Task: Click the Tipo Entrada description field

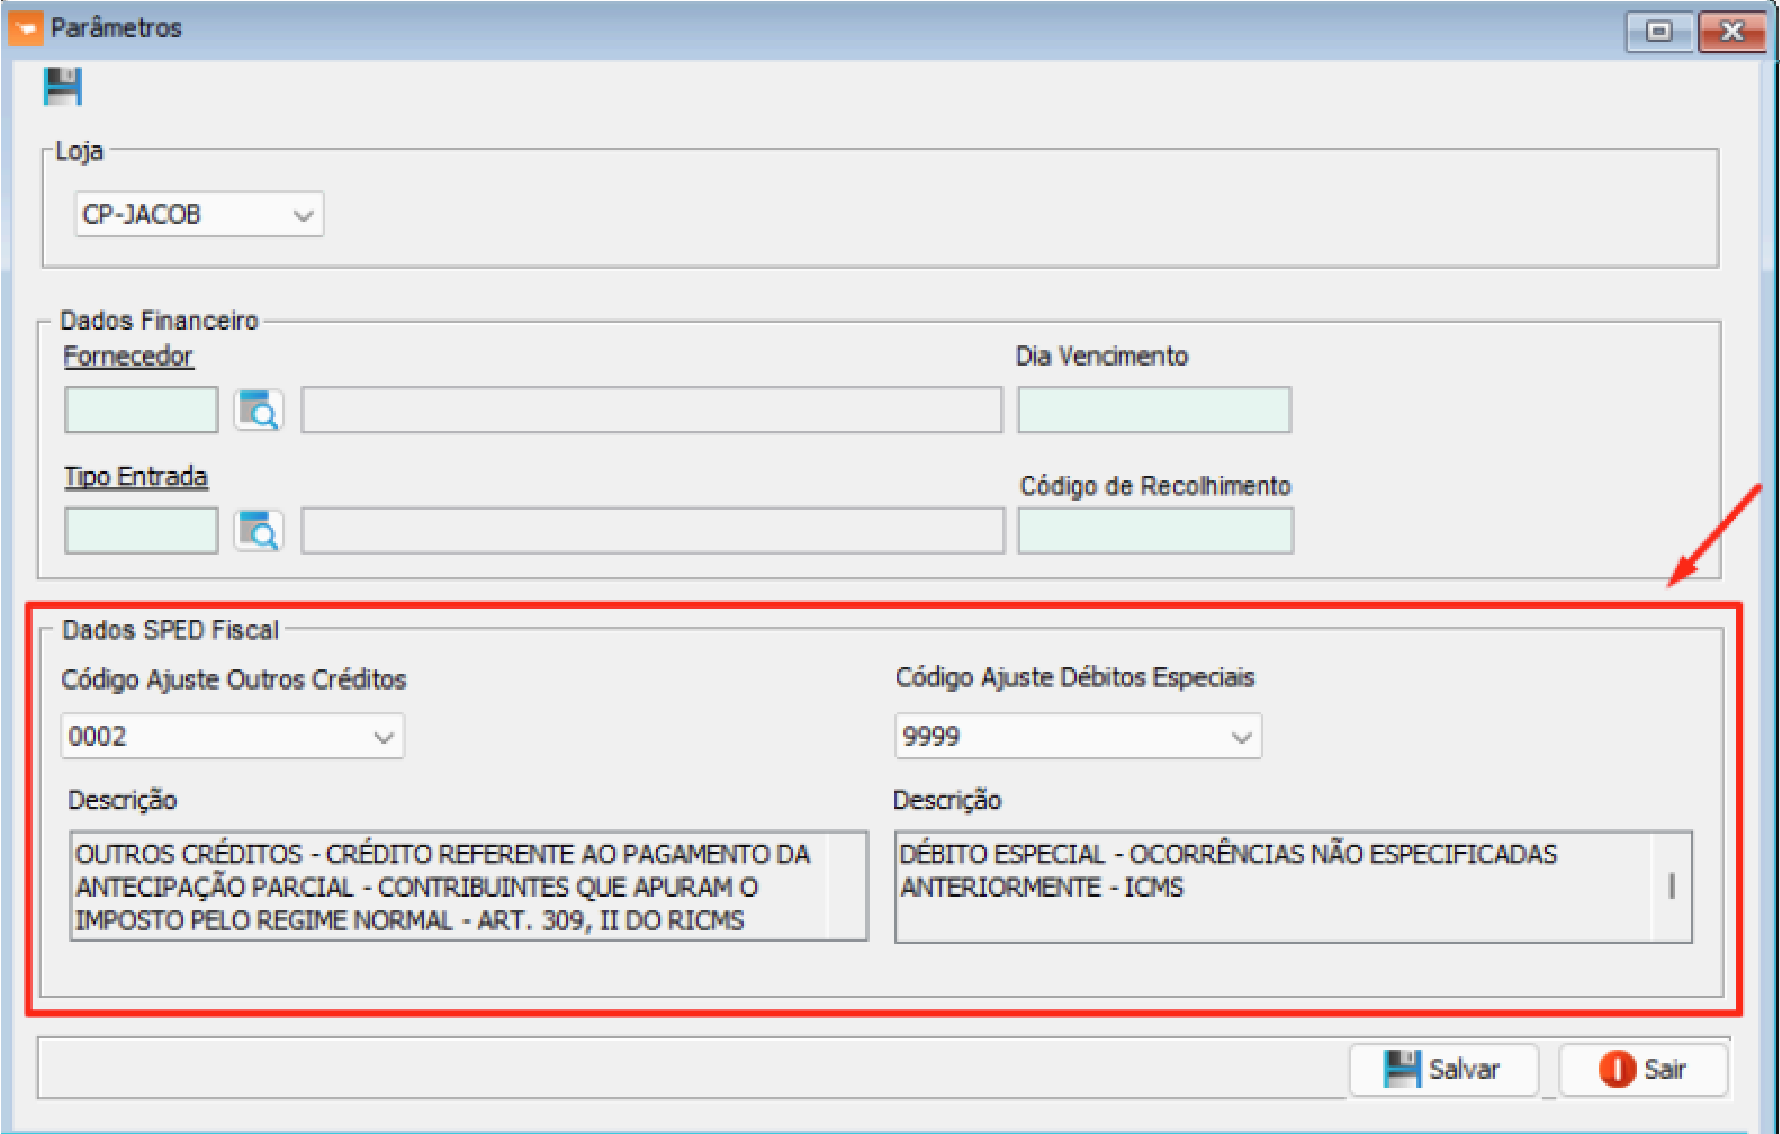Action: tap(652, 530)
